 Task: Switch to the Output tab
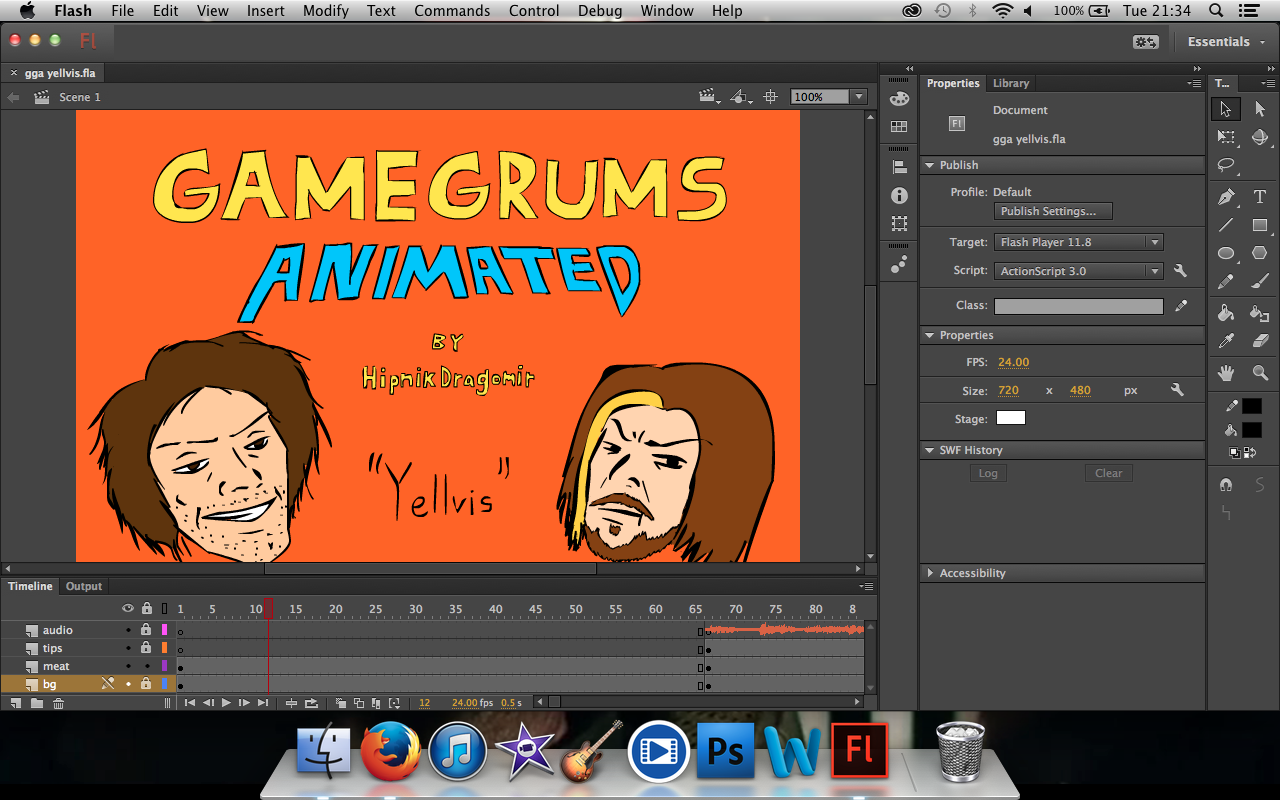coord(84,586)
